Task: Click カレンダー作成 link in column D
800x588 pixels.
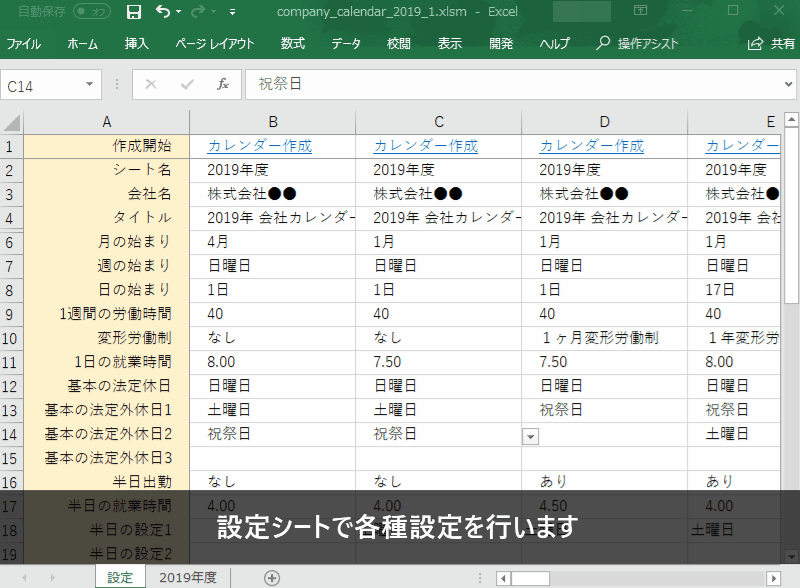Action: tap(591, 146)
